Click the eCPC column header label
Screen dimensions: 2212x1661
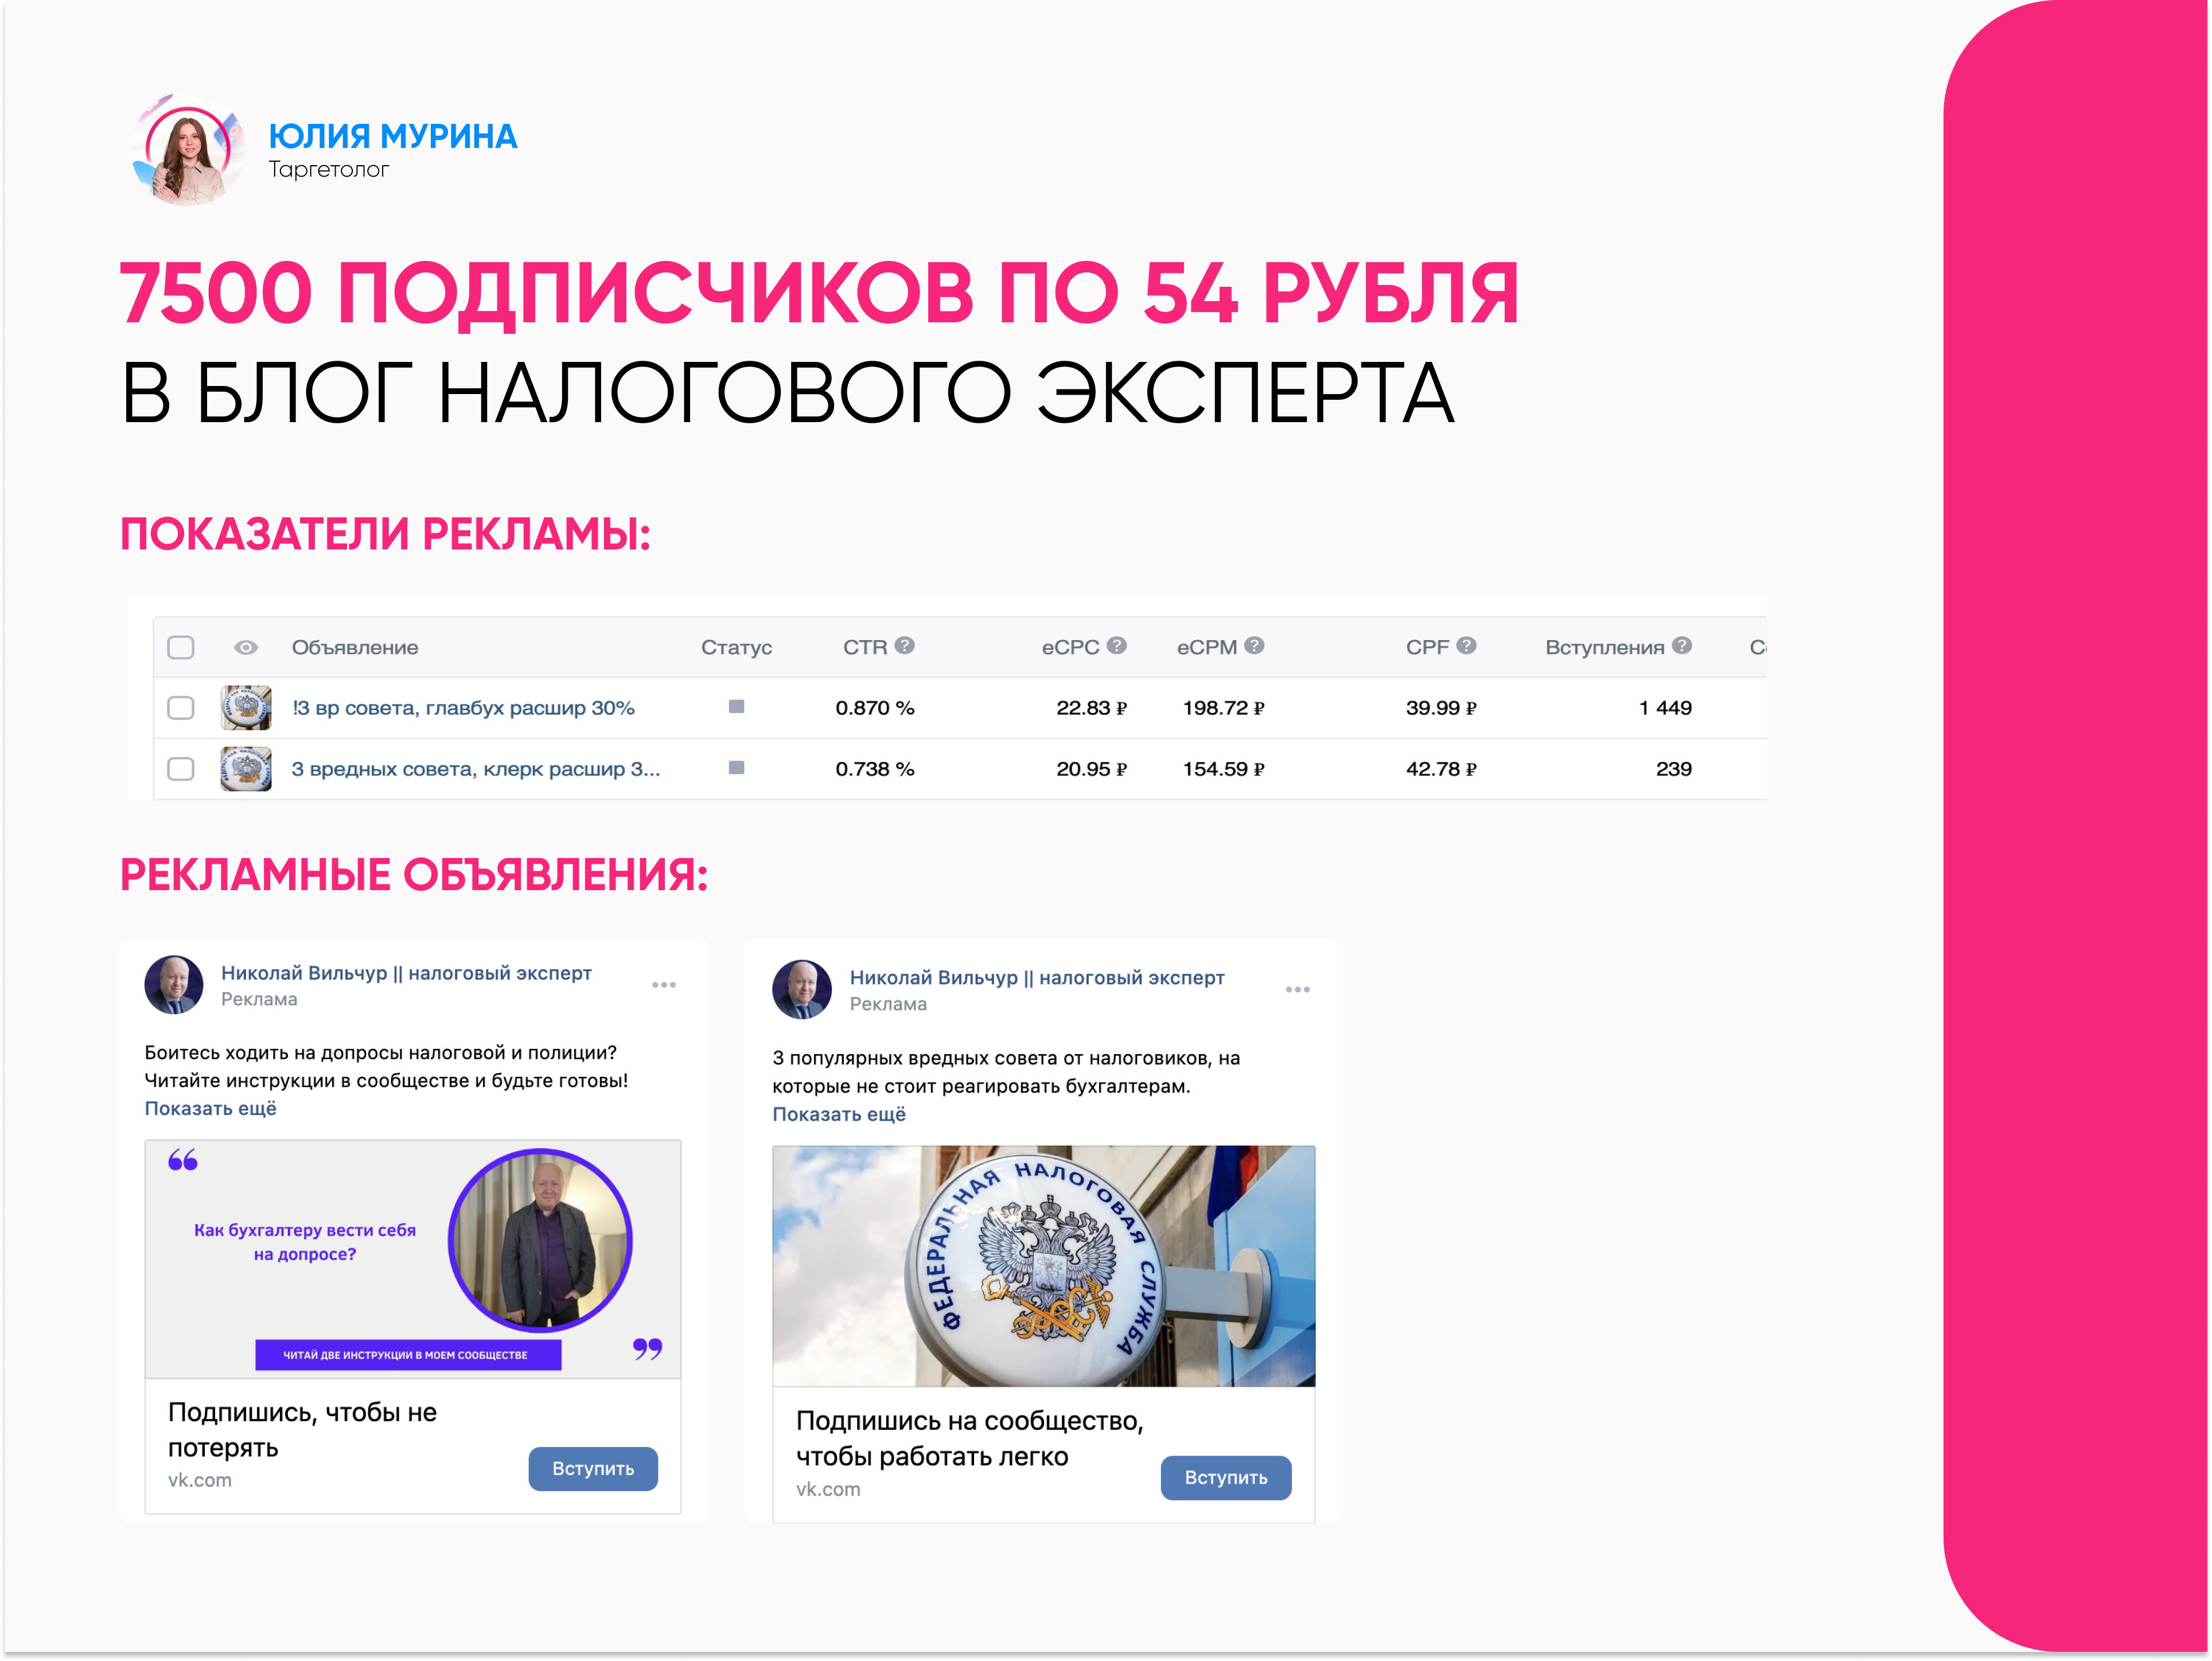[1070, 647]
